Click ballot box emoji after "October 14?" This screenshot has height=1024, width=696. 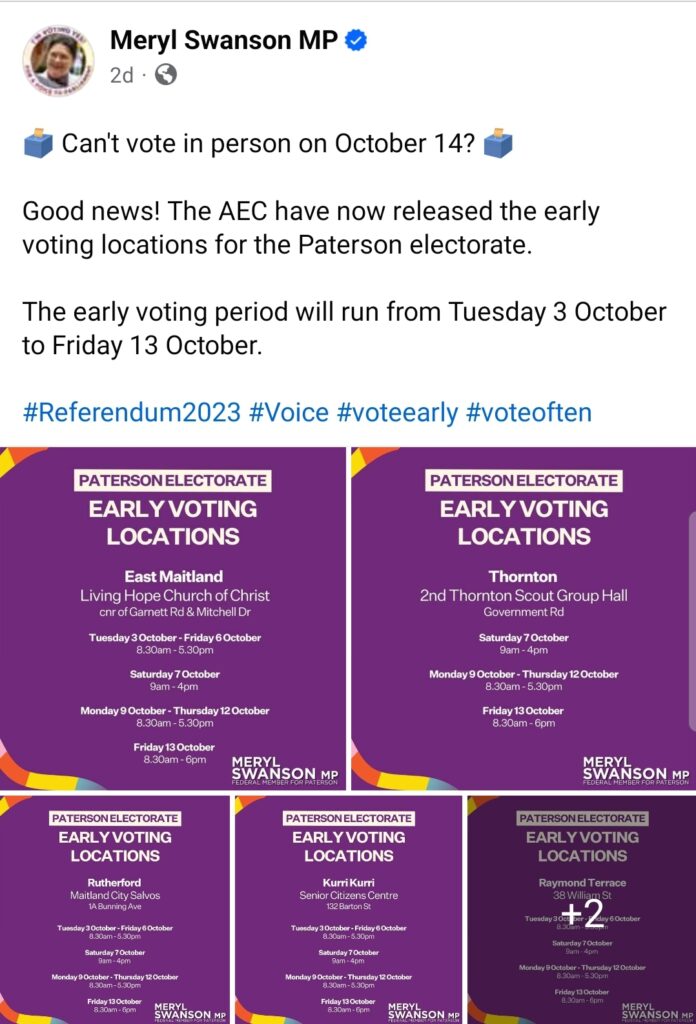[x=497, y=145]
